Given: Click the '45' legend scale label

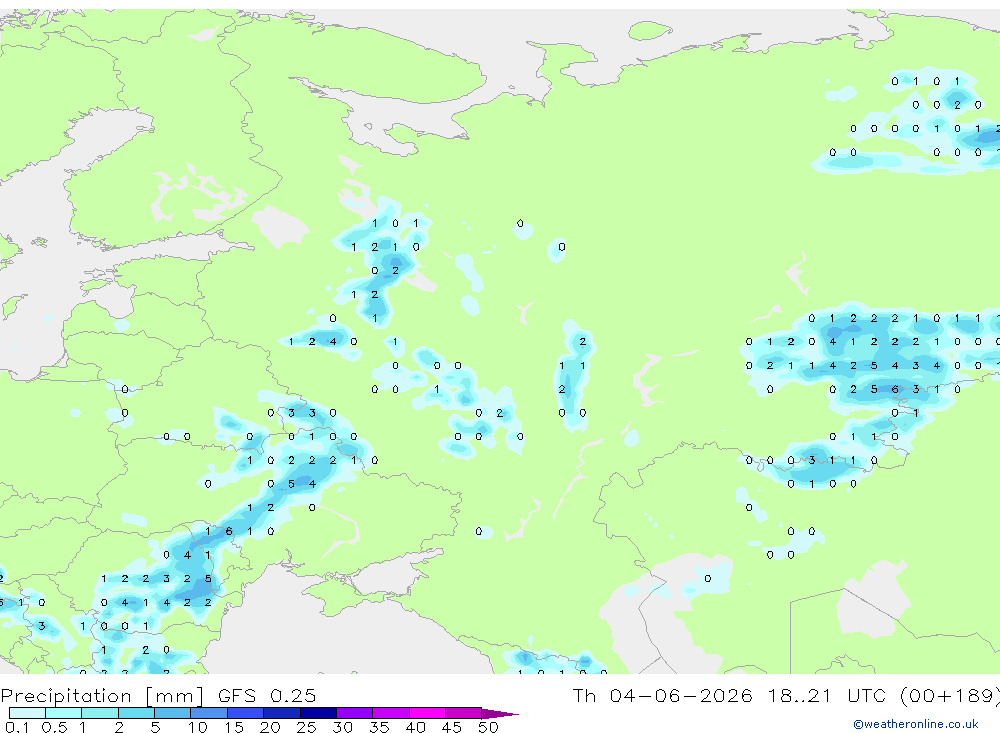Looking at the screenshot, I should coord(452,727).
